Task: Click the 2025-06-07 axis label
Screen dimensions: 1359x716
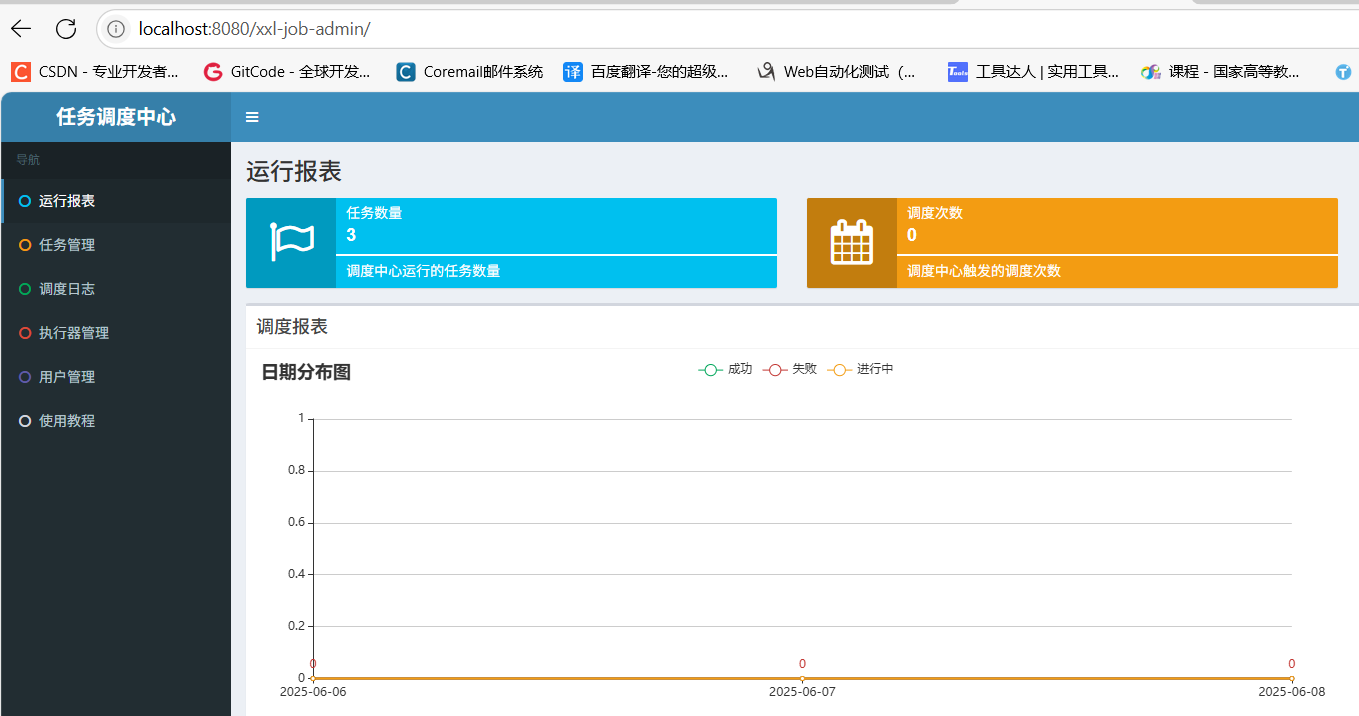Action: pos(802,691)
